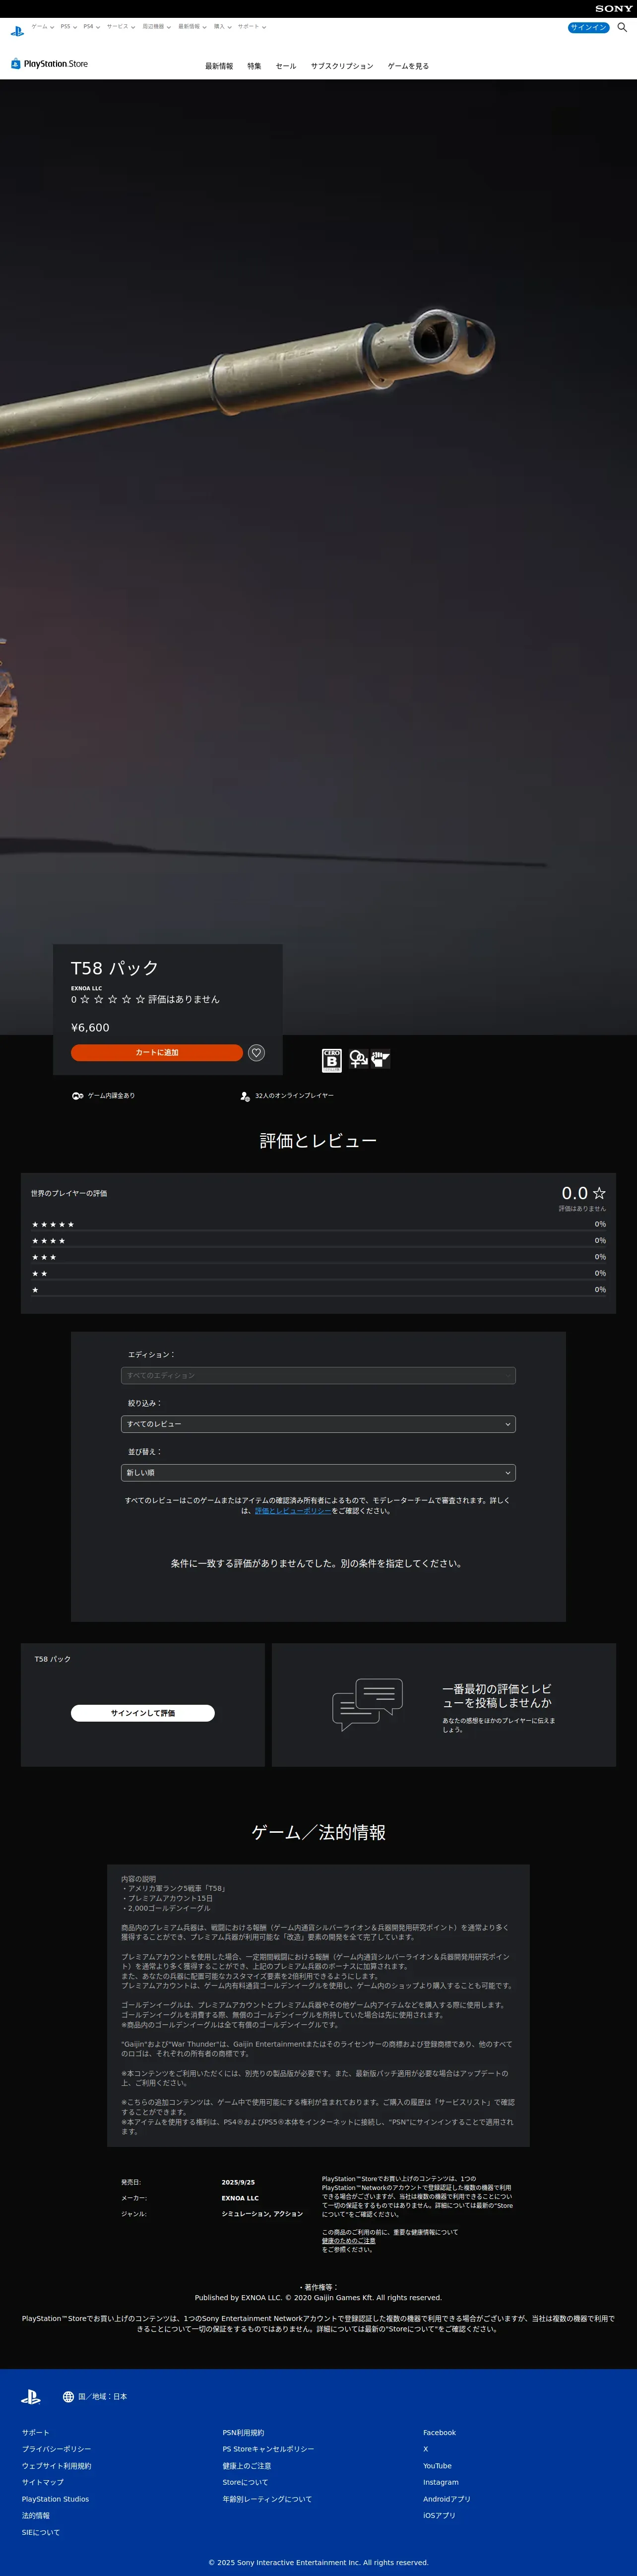Viewport: 637px width, 2576px height.
Task: Click サインインして評価 button
Action: pos(143,1713)
